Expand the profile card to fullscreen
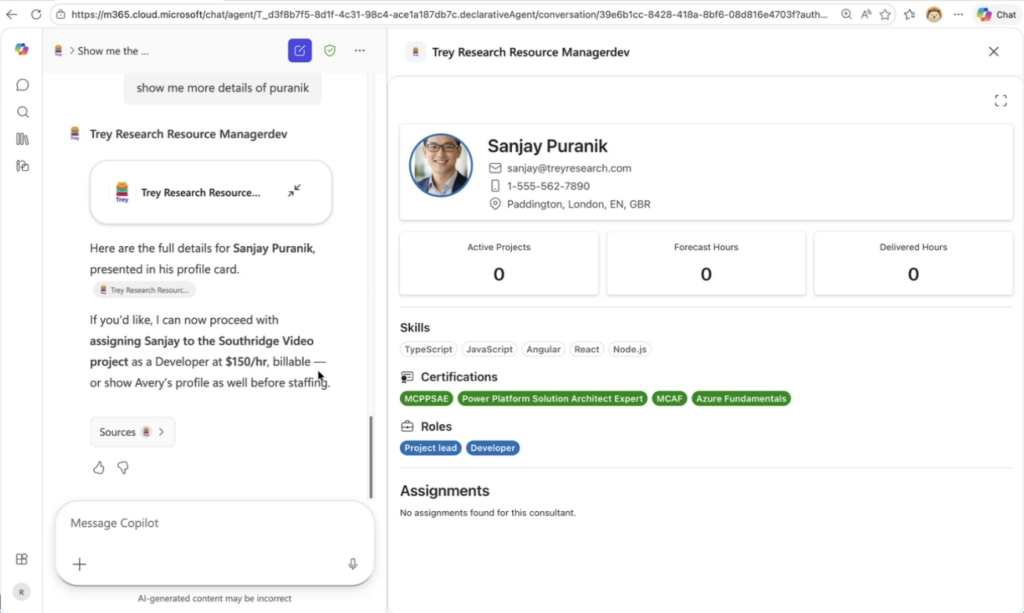This screenshot has height=613, width=1024. click(1000, 100)
